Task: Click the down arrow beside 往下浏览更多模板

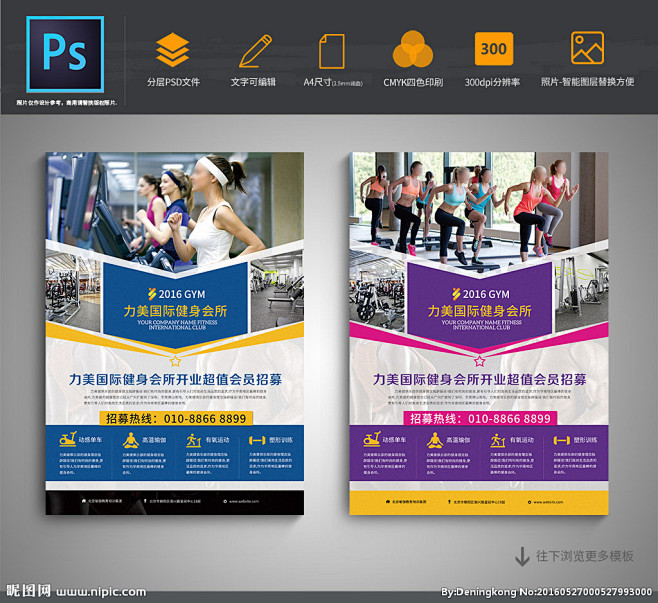Action: (x=522, y=556)
